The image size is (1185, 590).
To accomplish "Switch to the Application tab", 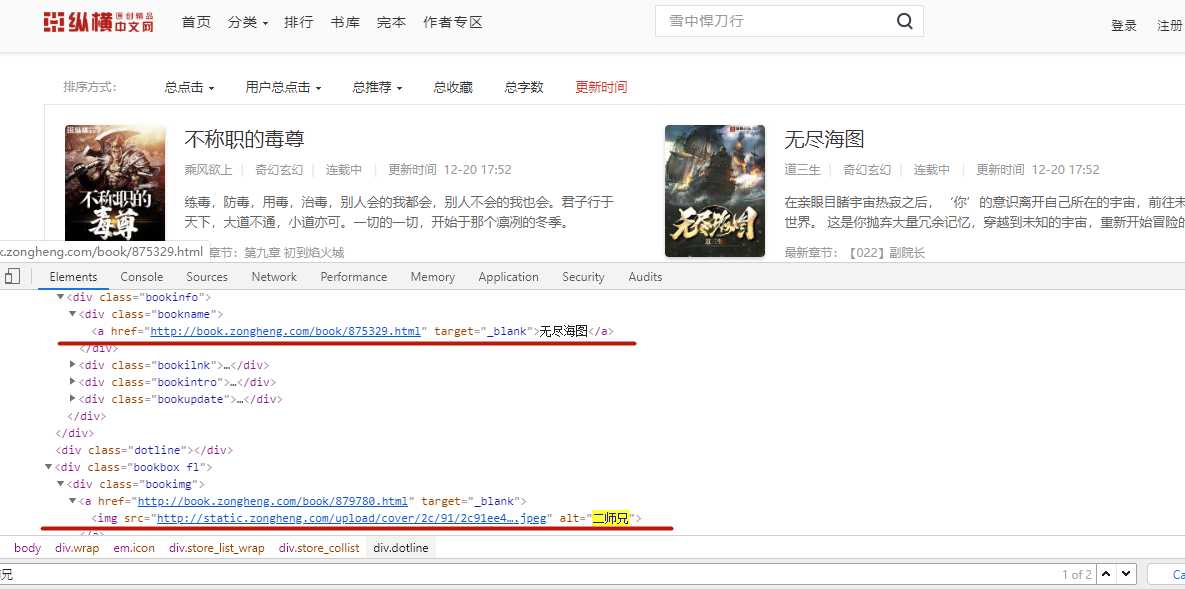I will 508,276.
